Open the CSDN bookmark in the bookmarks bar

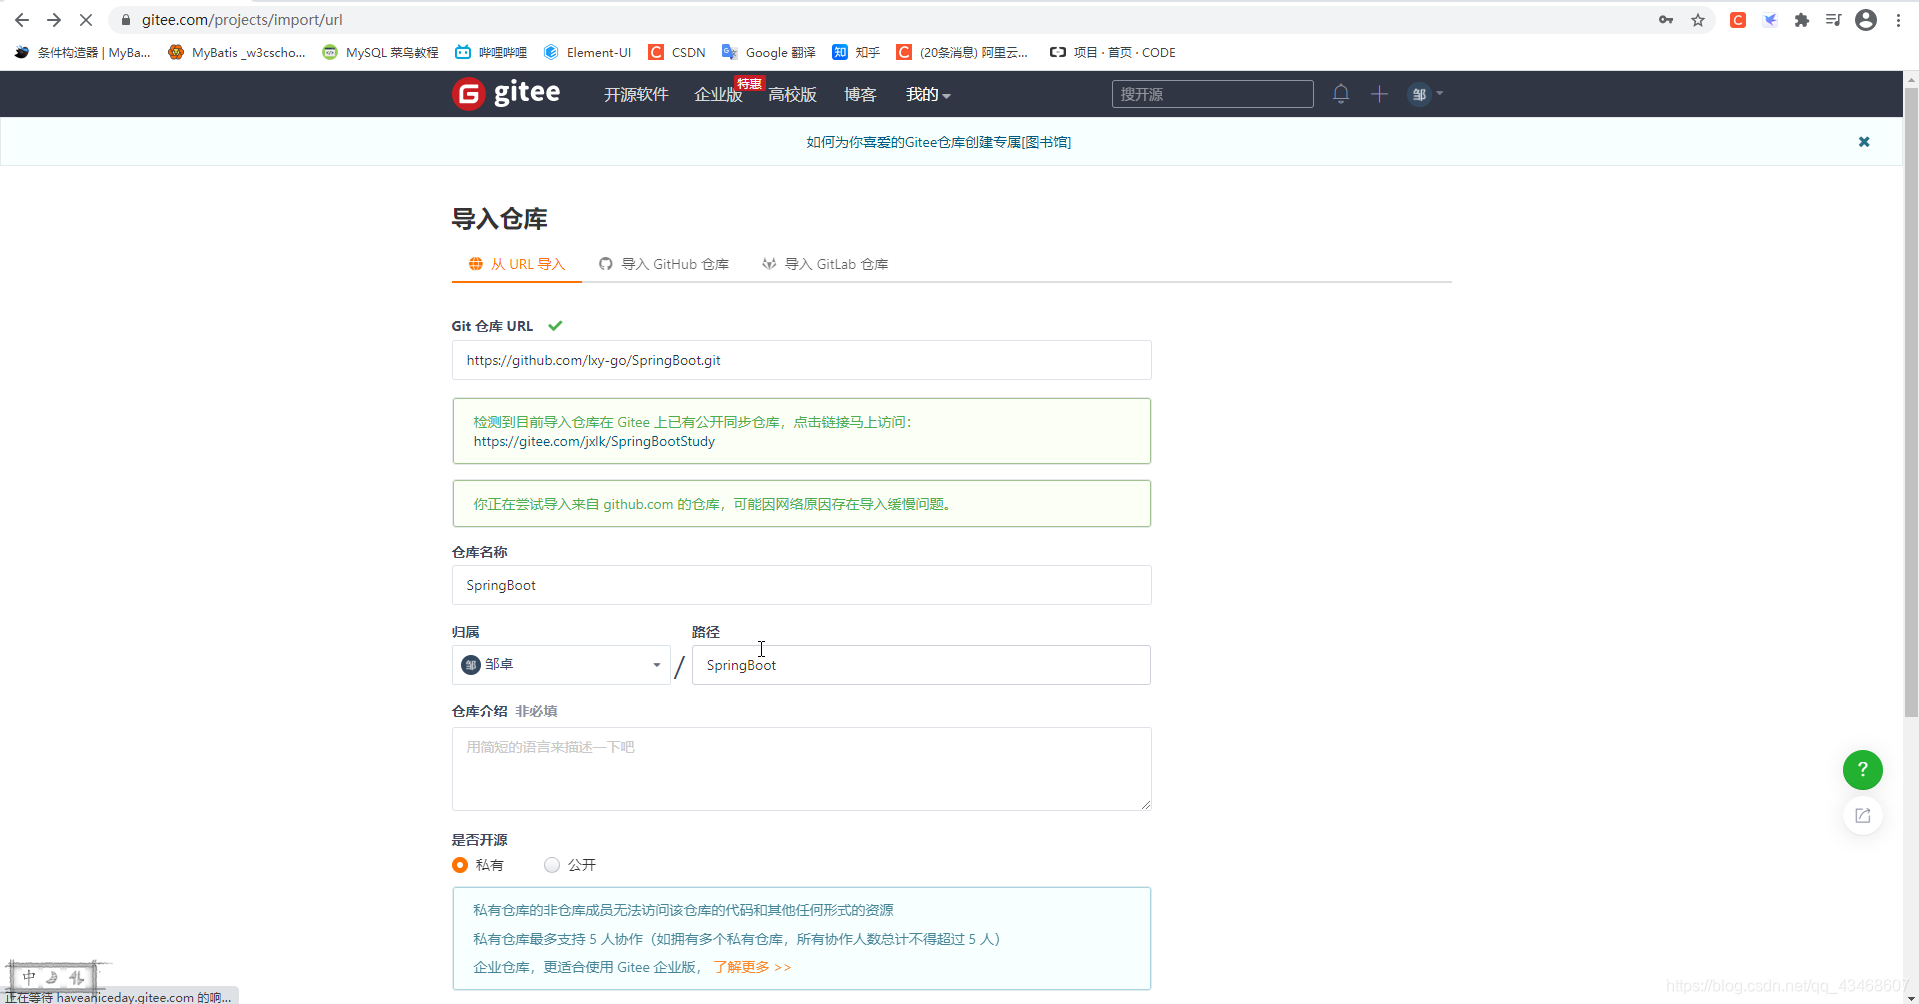pos(677,52)
